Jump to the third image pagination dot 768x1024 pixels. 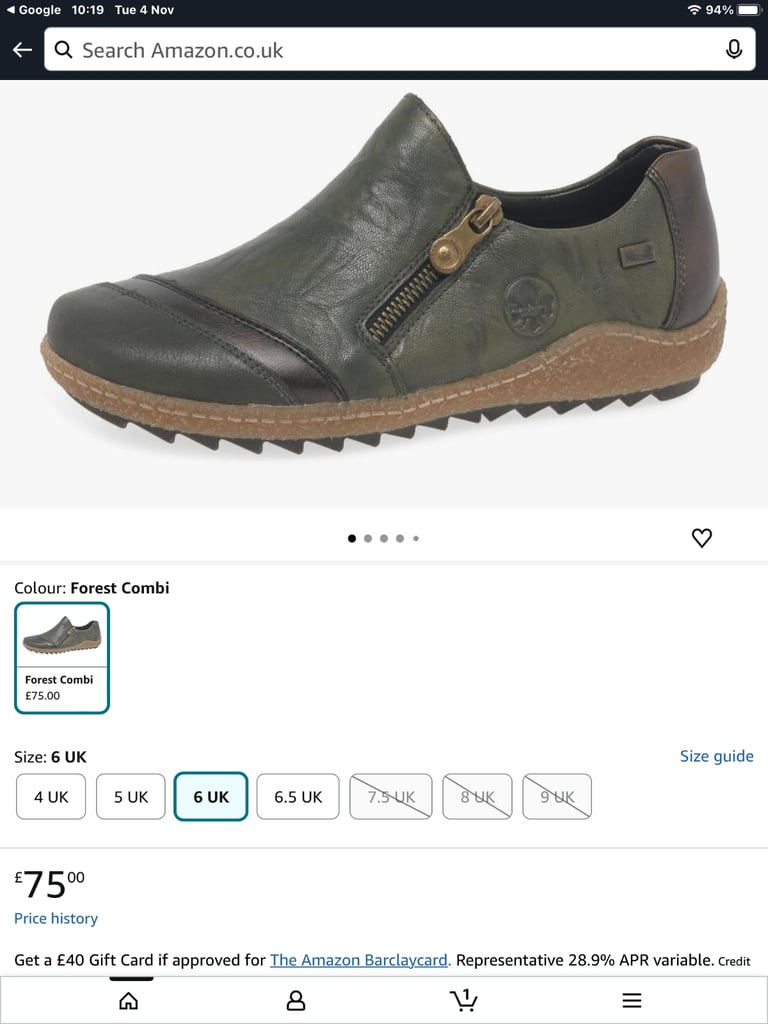[384, 538]
